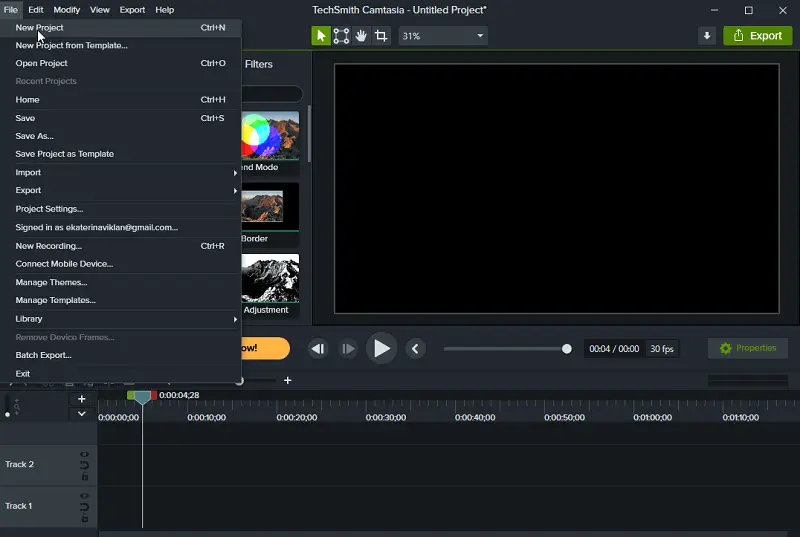Click the download arrow icon beside Export
800x537 pixels.
[x=707, y=36]
